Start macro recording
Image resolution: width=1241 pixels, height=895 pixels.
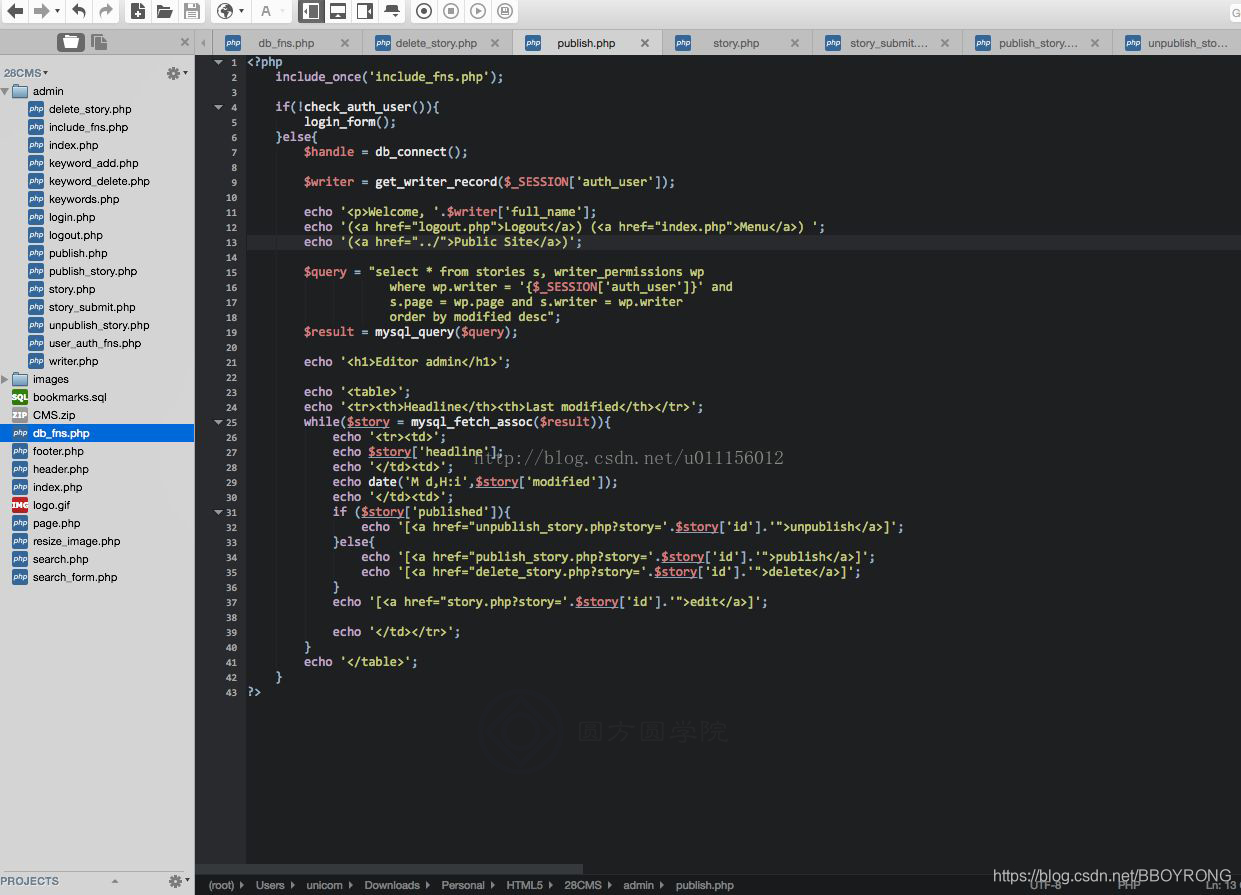(424, 11)
